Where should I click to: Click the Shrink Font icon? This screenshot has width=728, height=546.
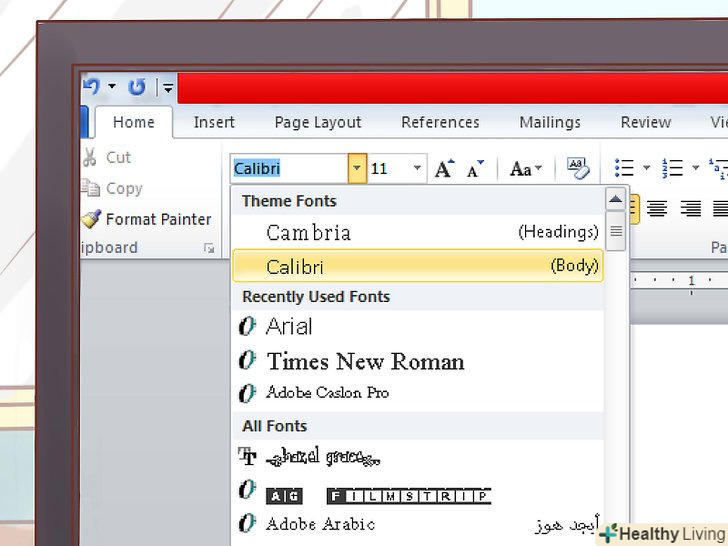click(x=475, y=169)
